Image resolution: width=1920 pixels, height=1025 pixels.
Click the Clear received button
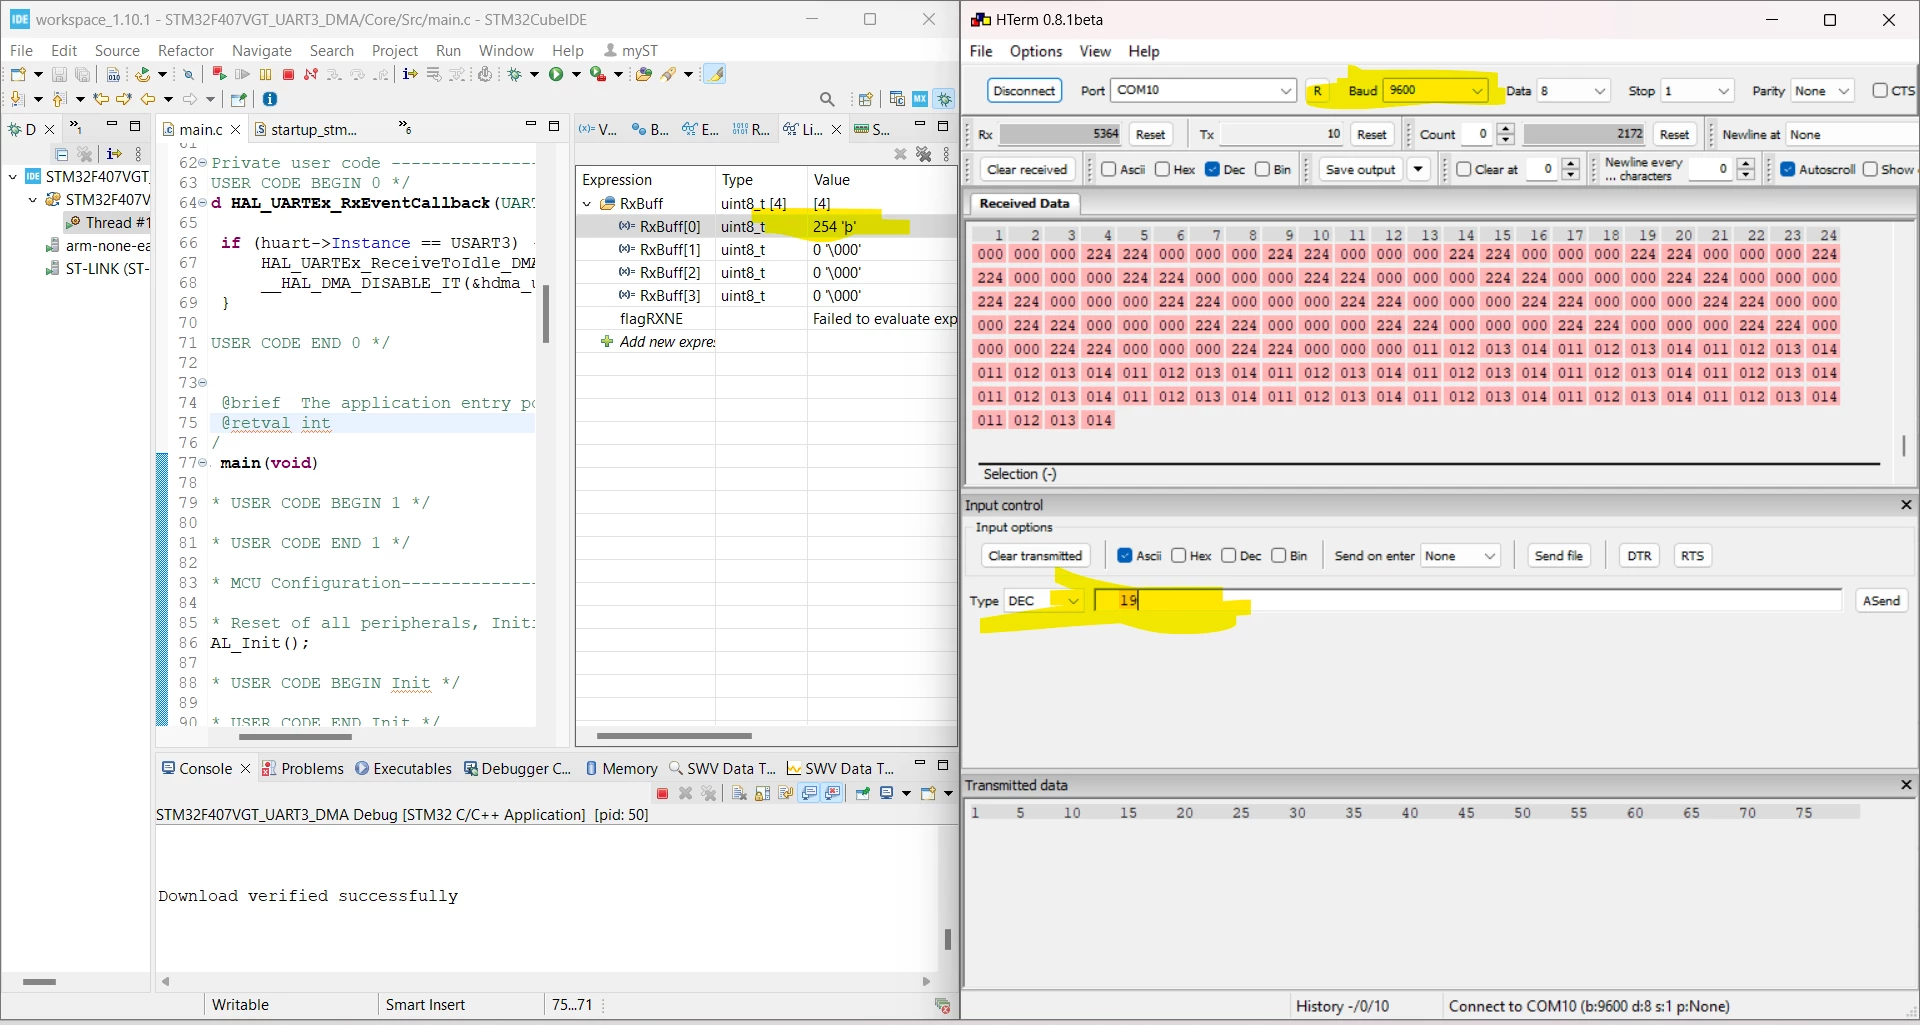[1027, 169]
